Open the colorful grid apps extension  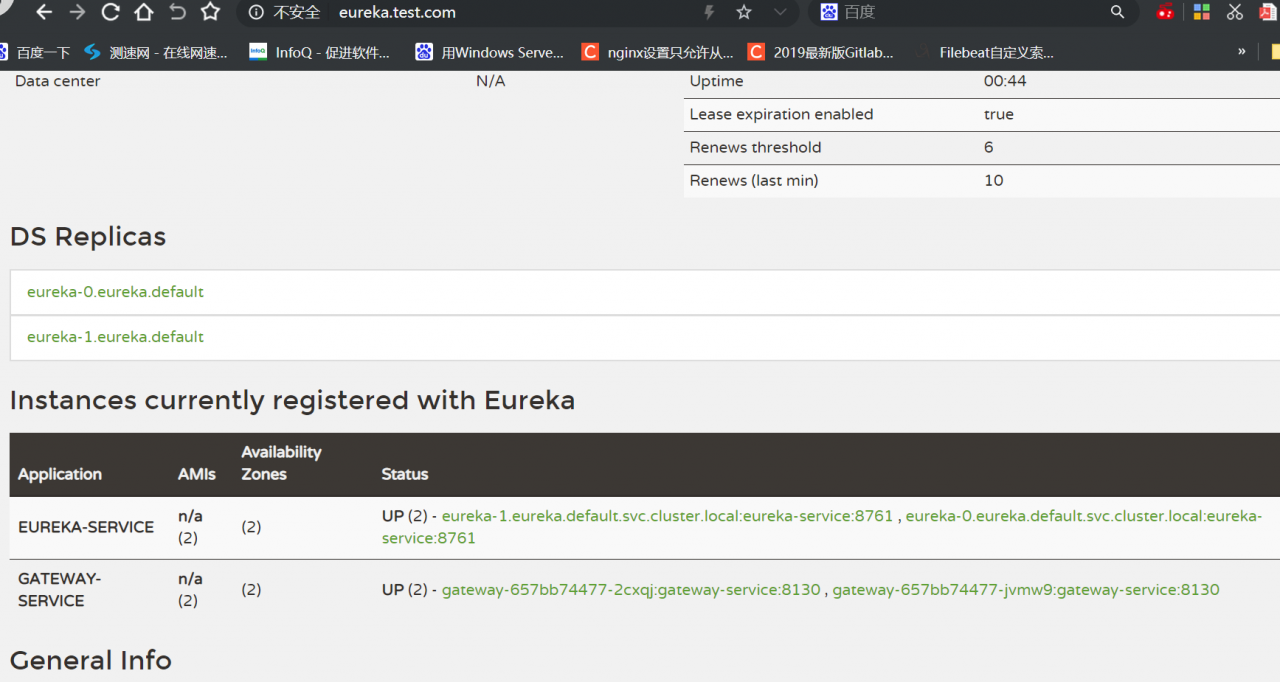pos(1202,12)
